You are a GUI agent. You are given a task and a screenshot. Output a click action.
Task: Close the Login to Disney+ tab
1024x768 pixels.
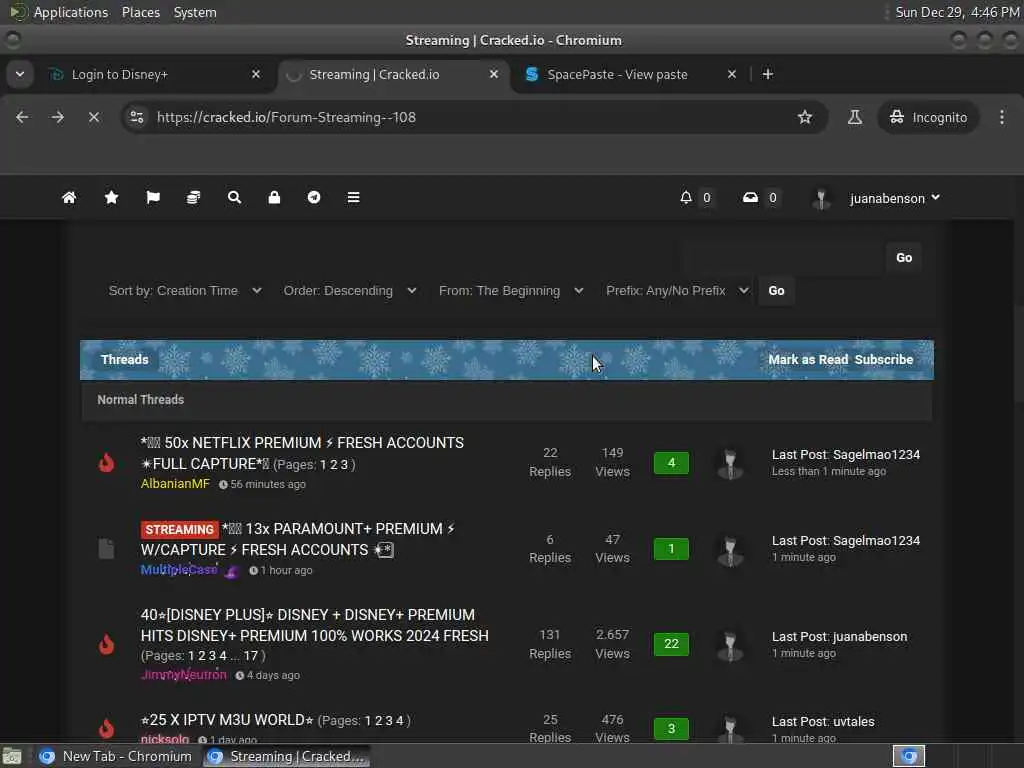(256, 74)
